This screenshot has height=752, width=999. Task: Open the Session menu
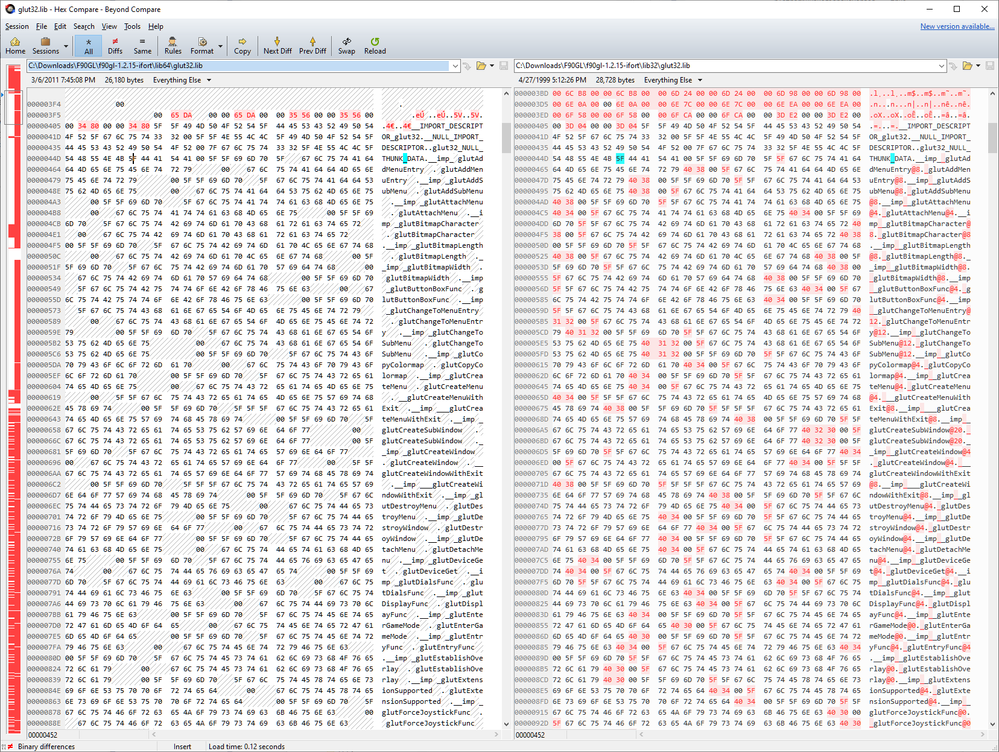tap(17, 26)
